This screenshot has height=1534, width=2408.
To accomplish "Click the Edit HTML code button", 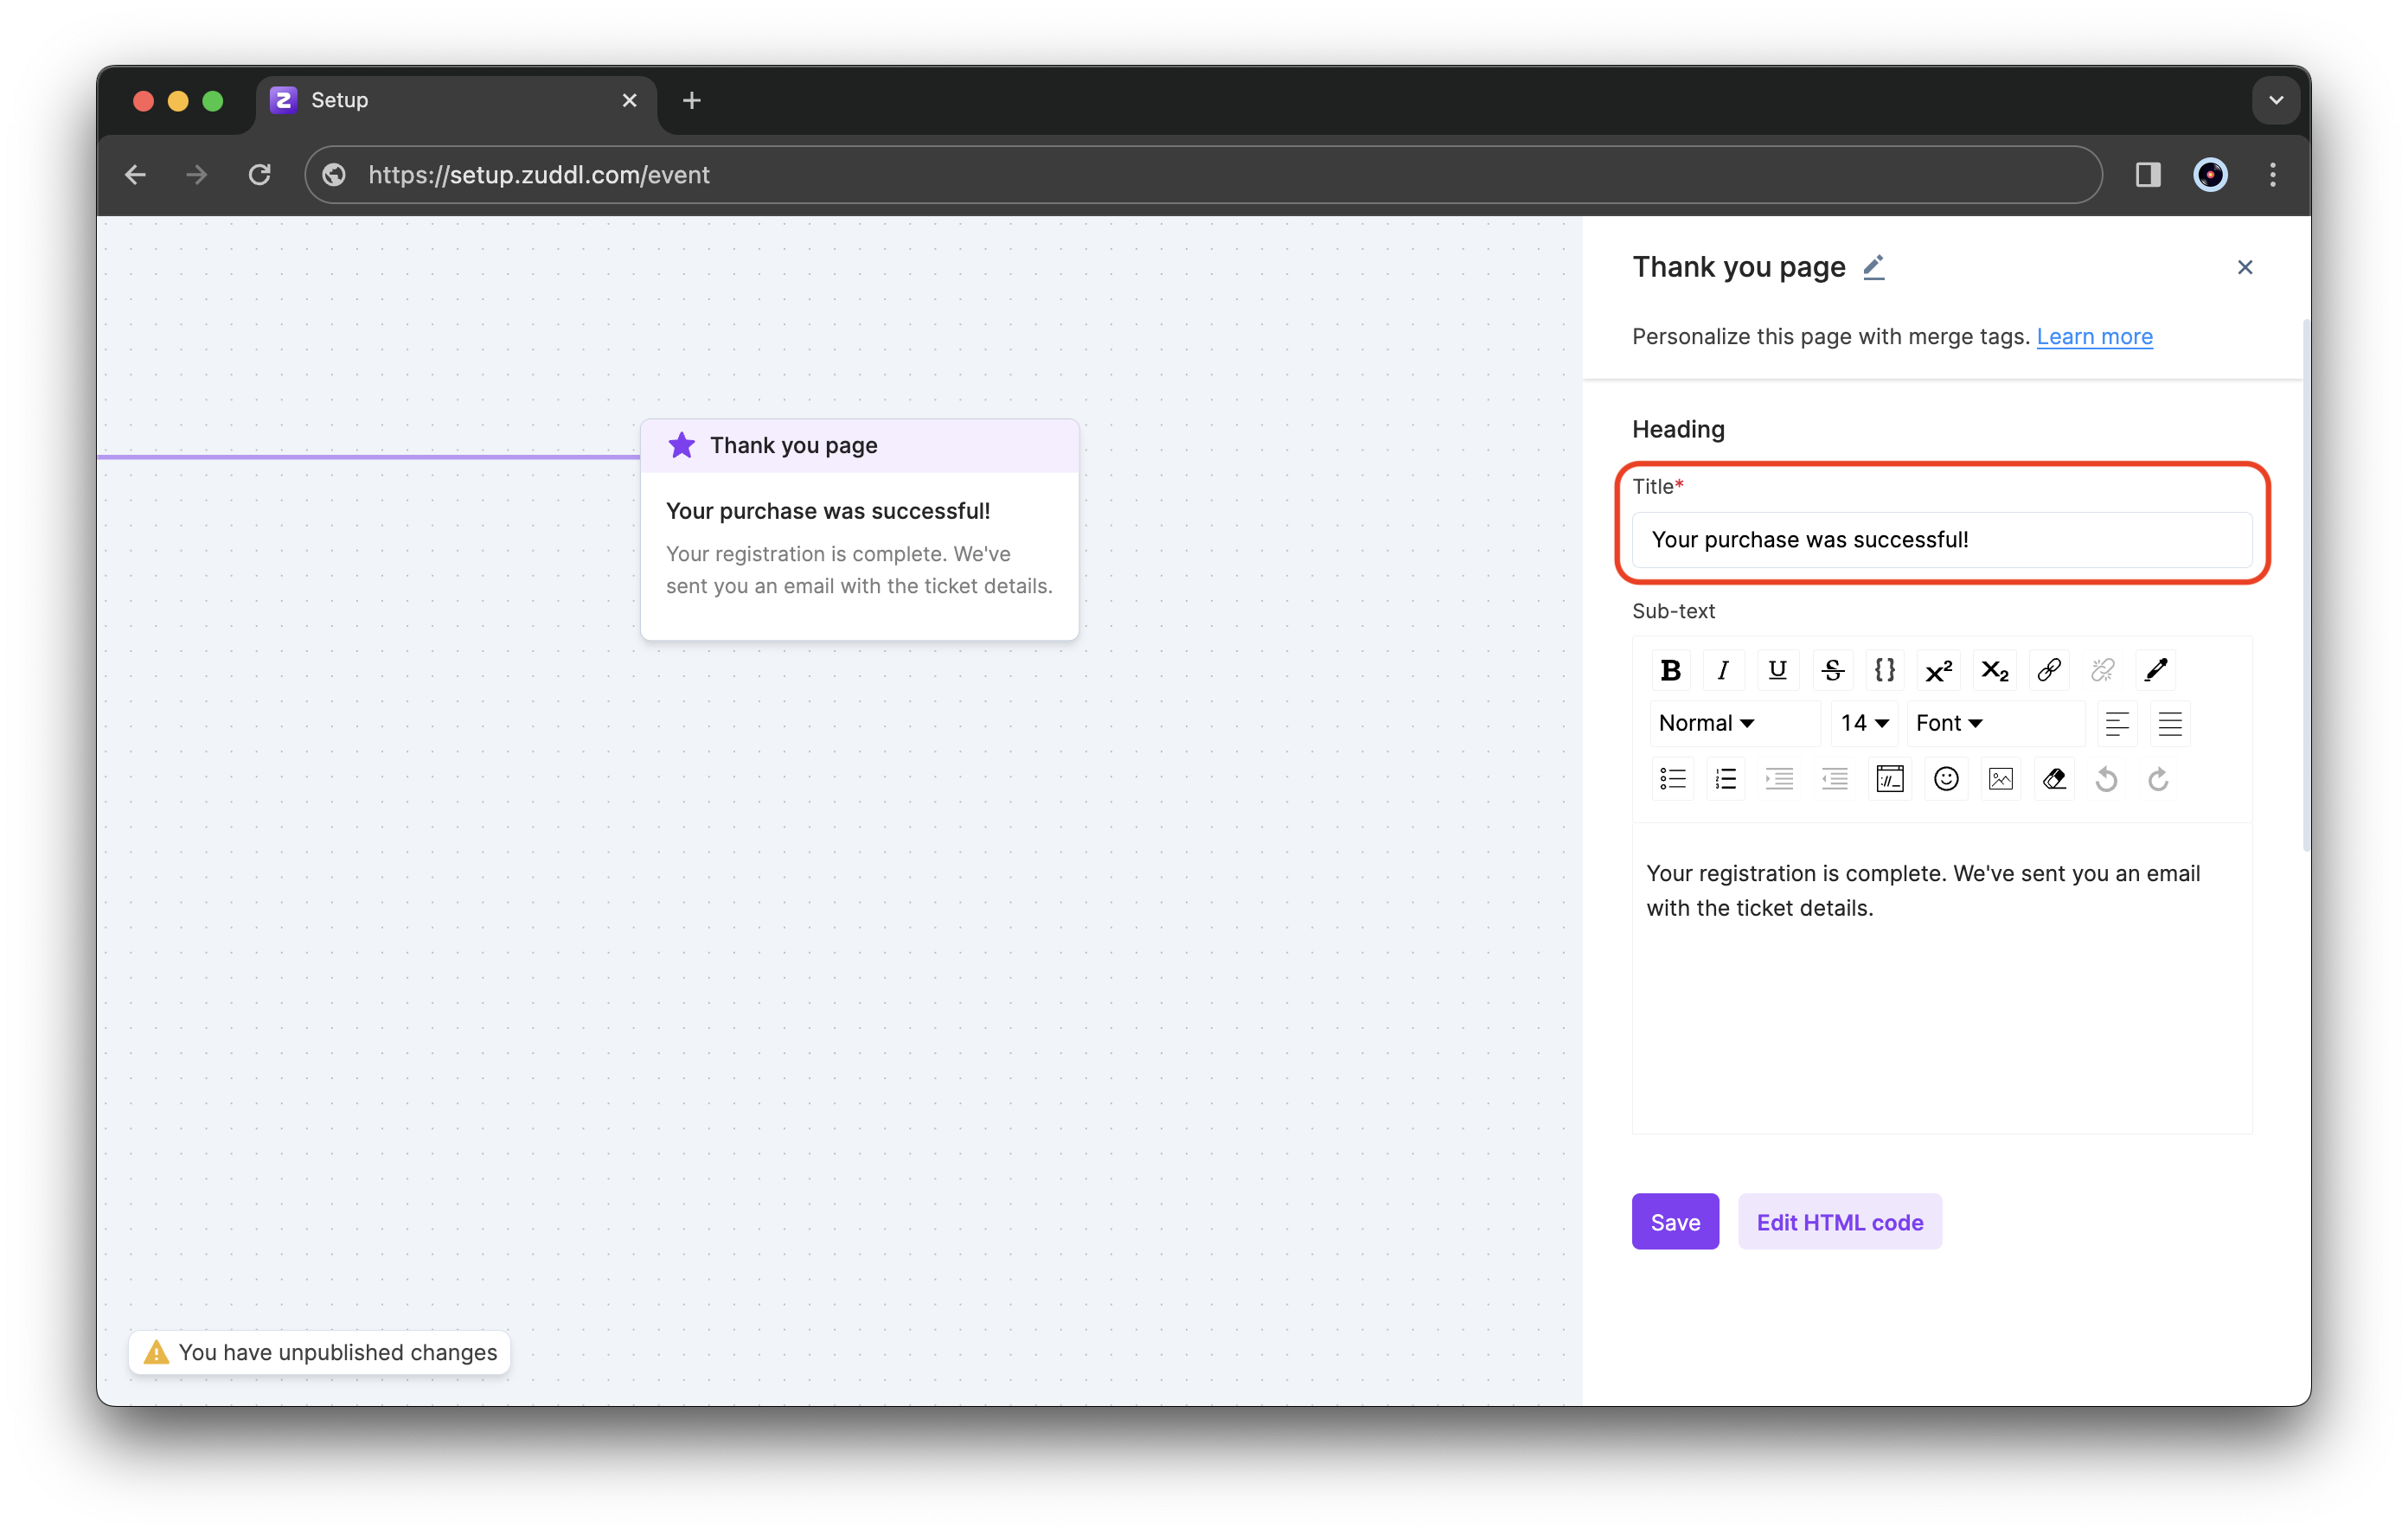I will (x=1840, y=1222).
